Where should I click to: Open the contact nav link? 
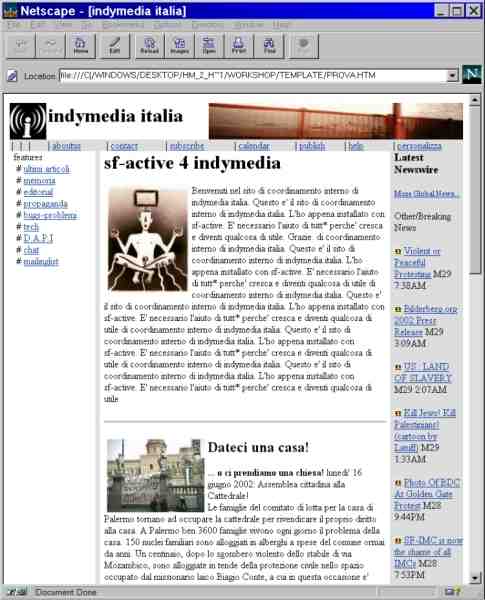pos(124,146)
